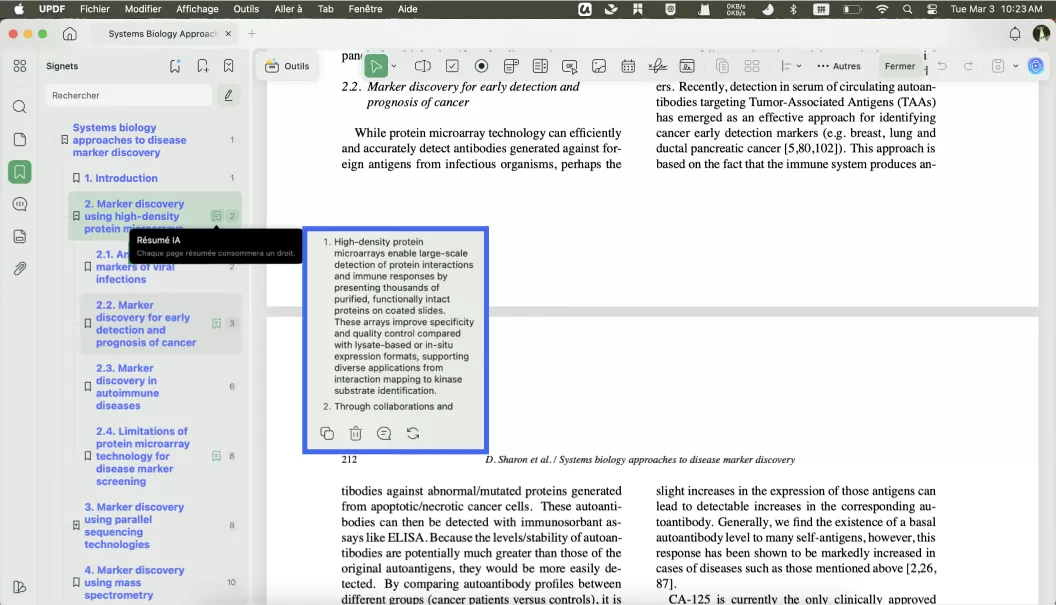Select the date field form tool
The width and height of the screenshot is (1056, 605).
(628, 66)
